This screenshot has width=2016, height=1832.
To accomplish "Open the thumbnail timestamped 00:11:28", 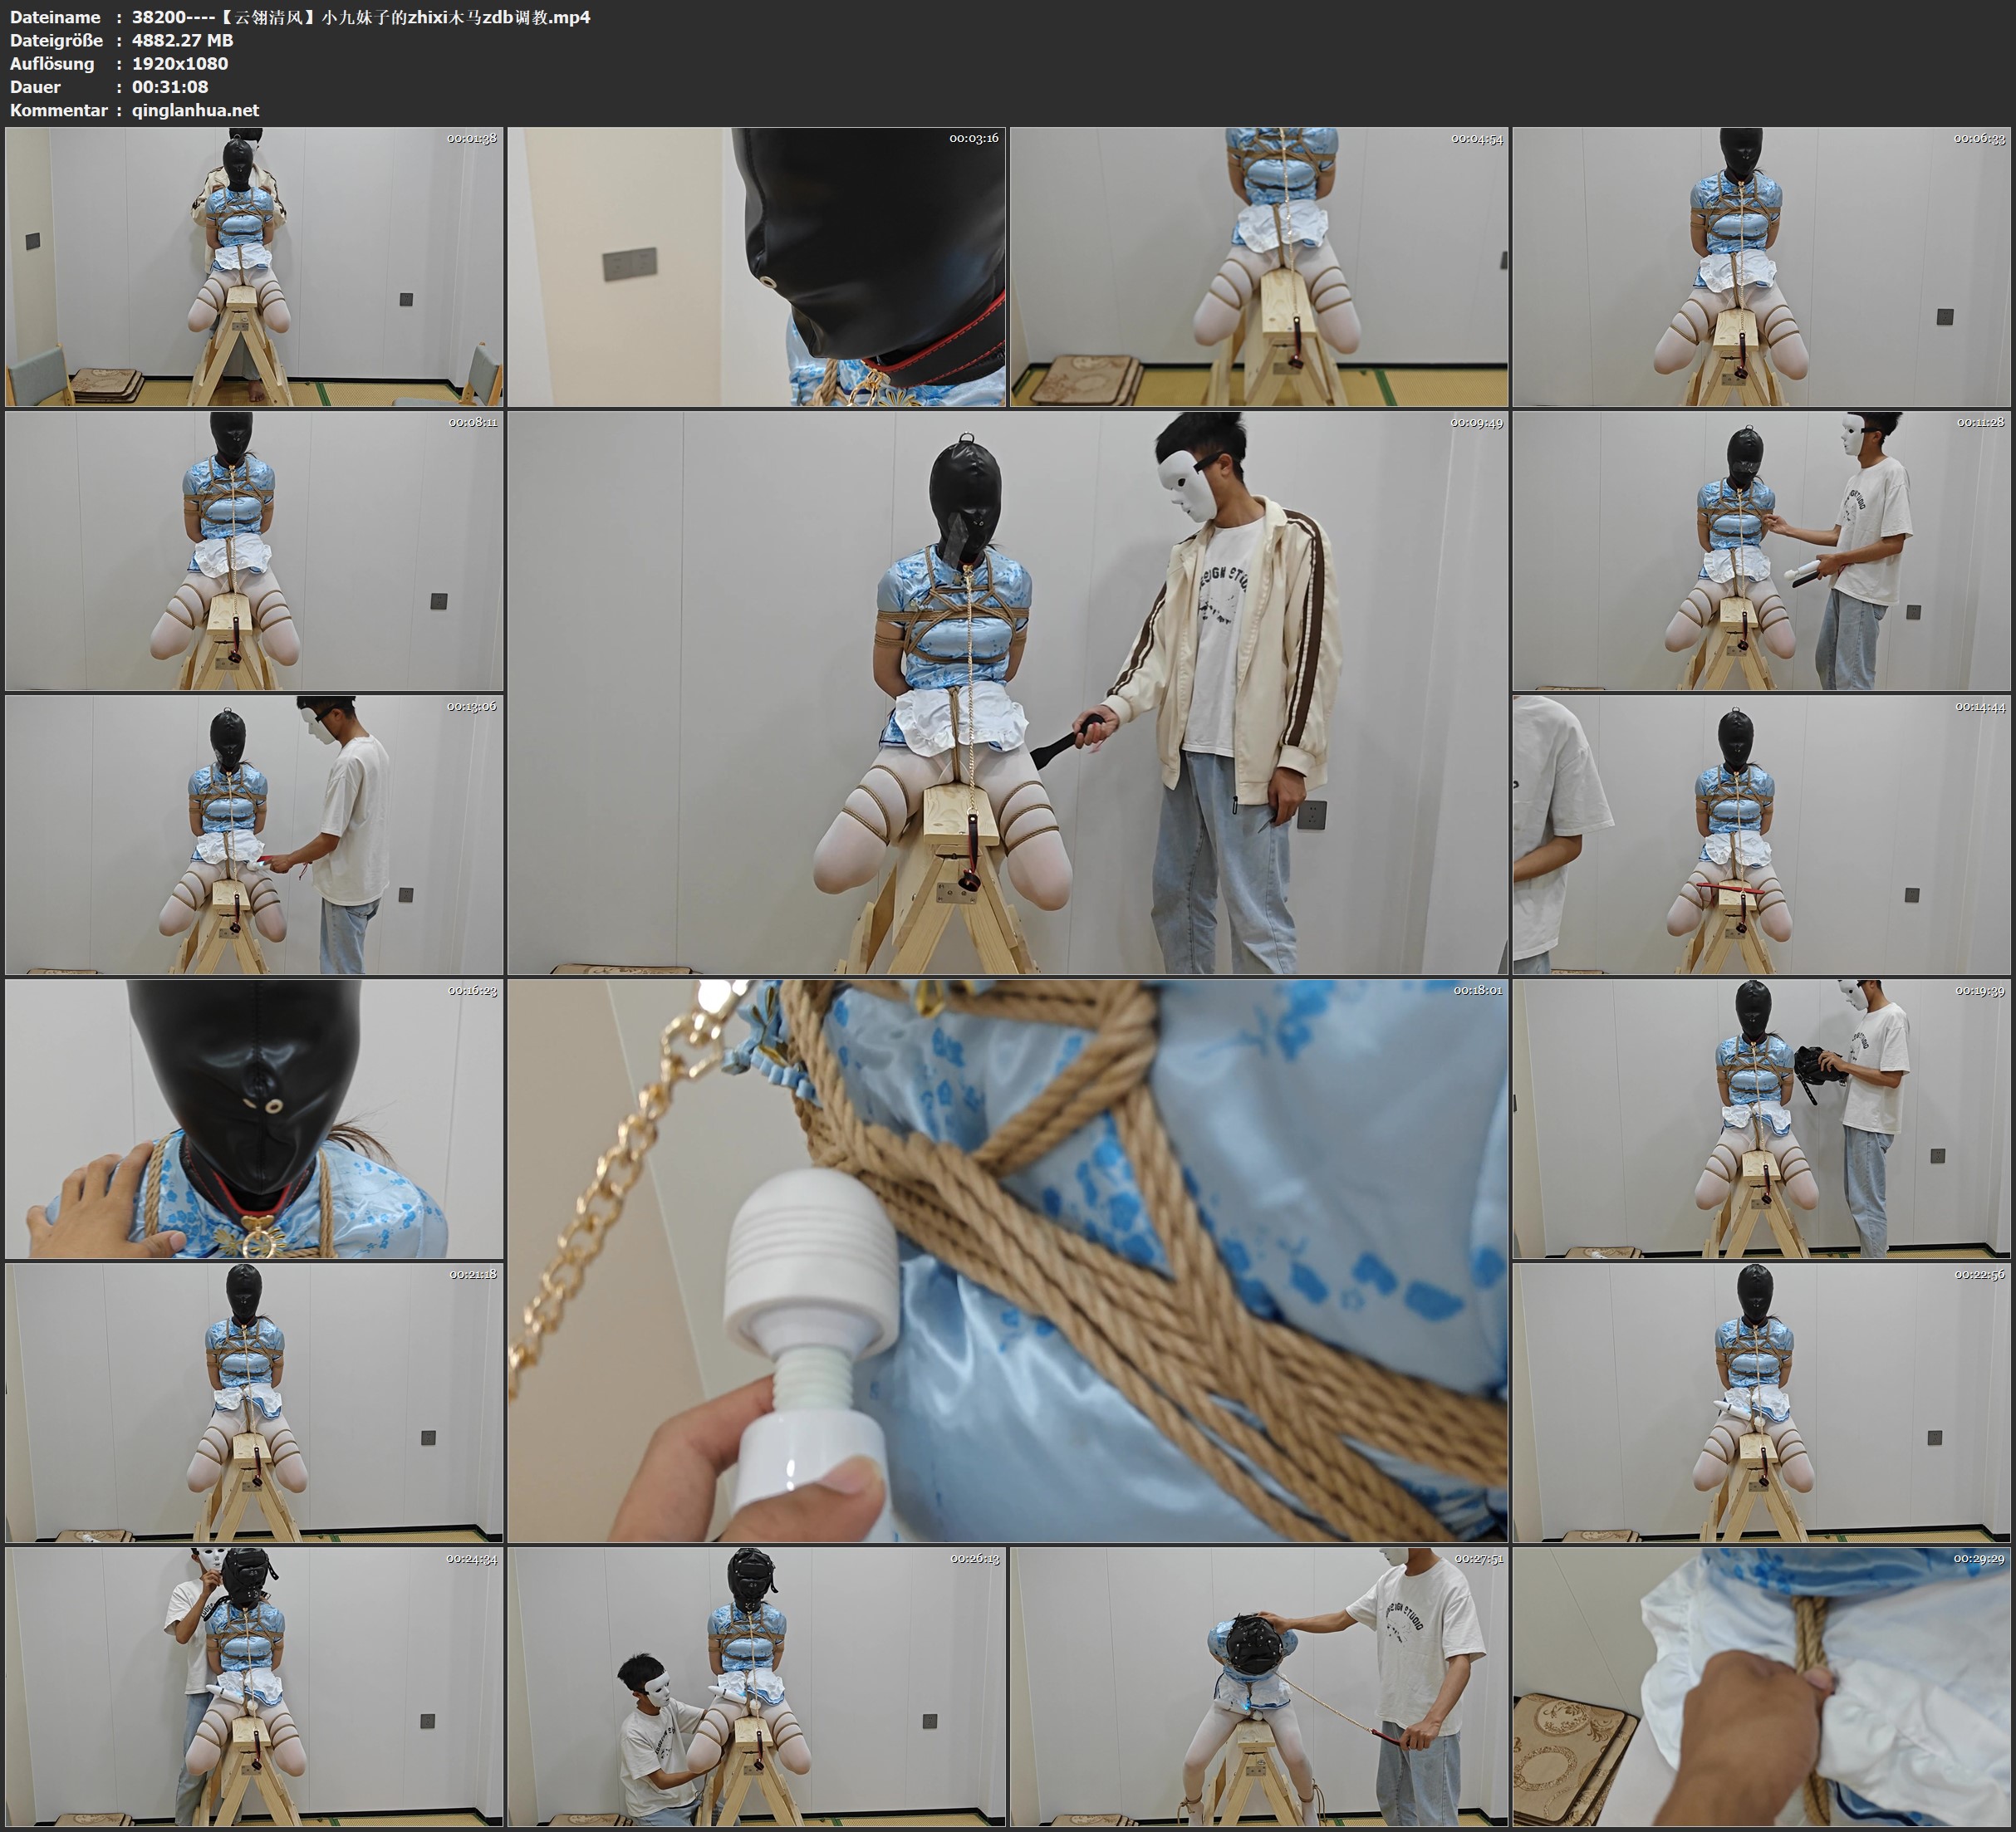I will pos(1762,550).
